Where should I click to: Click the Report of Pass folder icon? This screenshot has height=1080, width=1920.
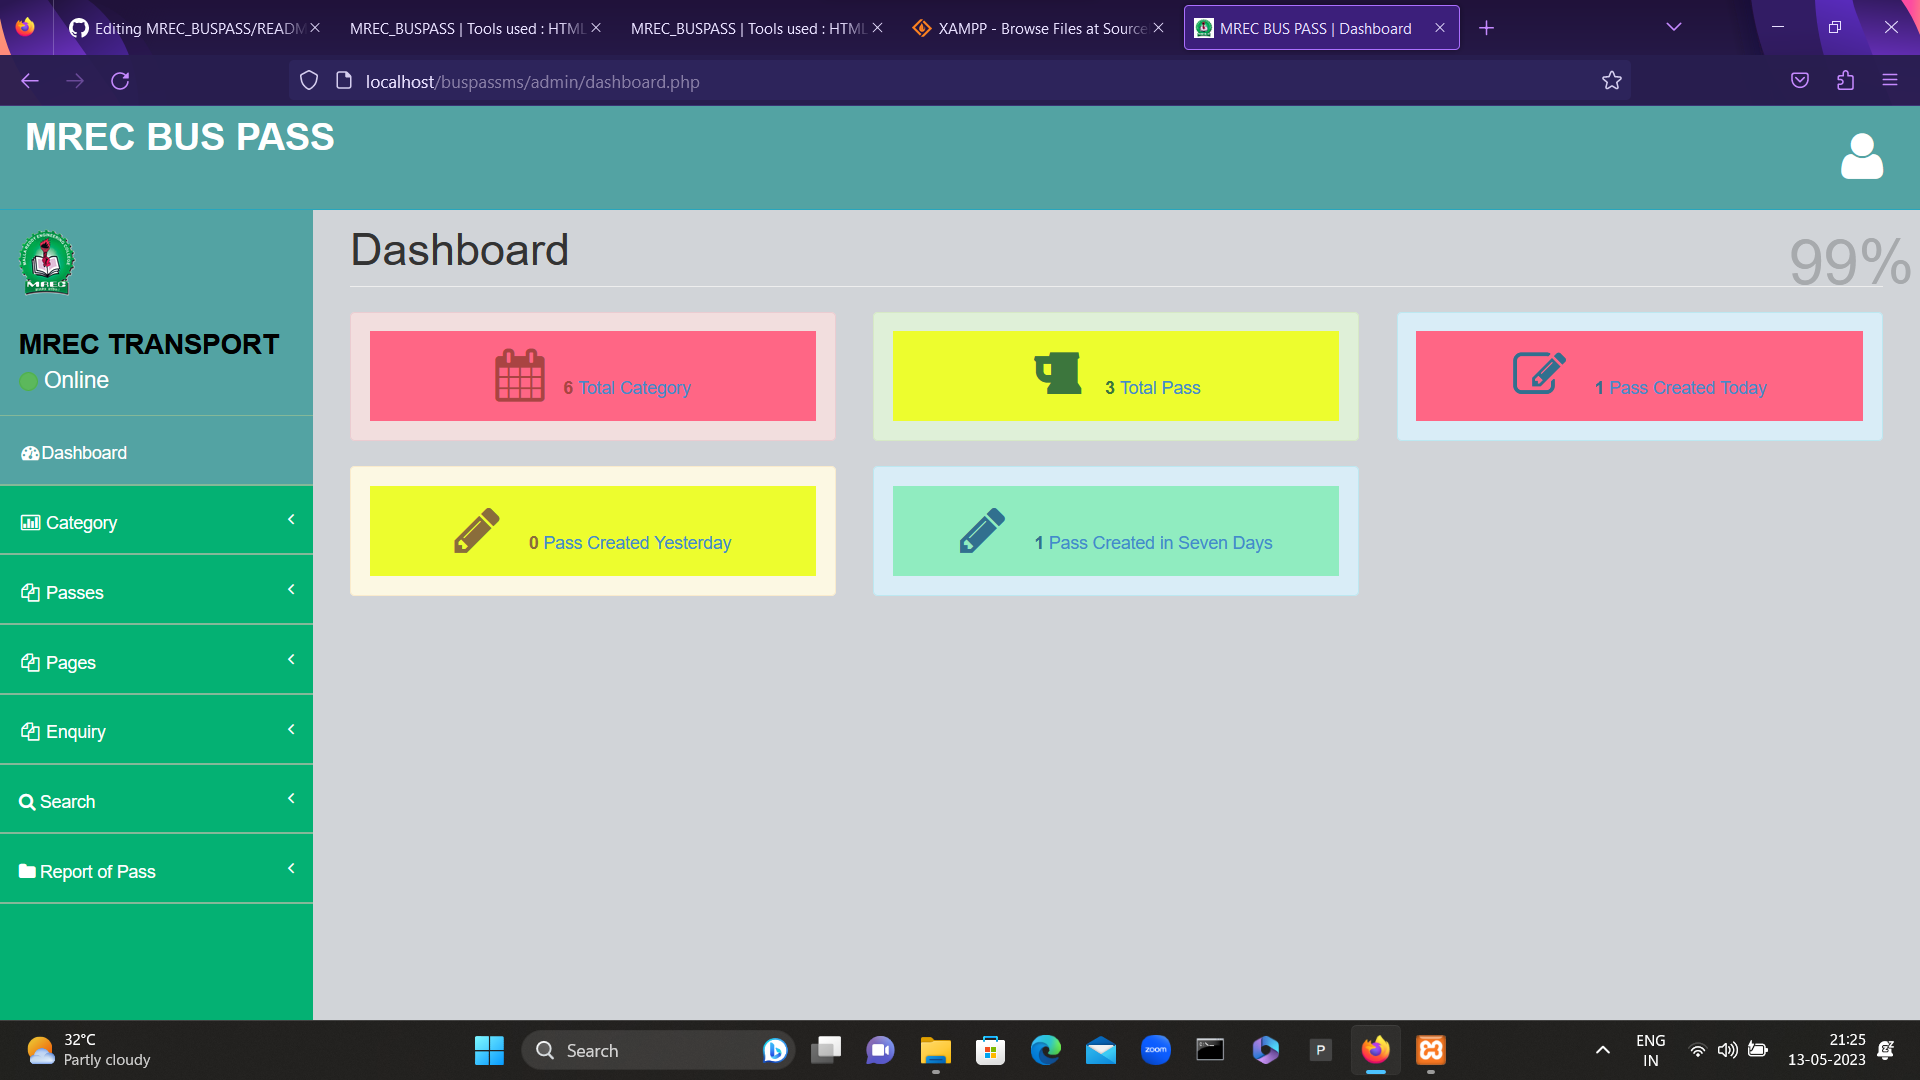pyautogui.click(x=27, y=870)
